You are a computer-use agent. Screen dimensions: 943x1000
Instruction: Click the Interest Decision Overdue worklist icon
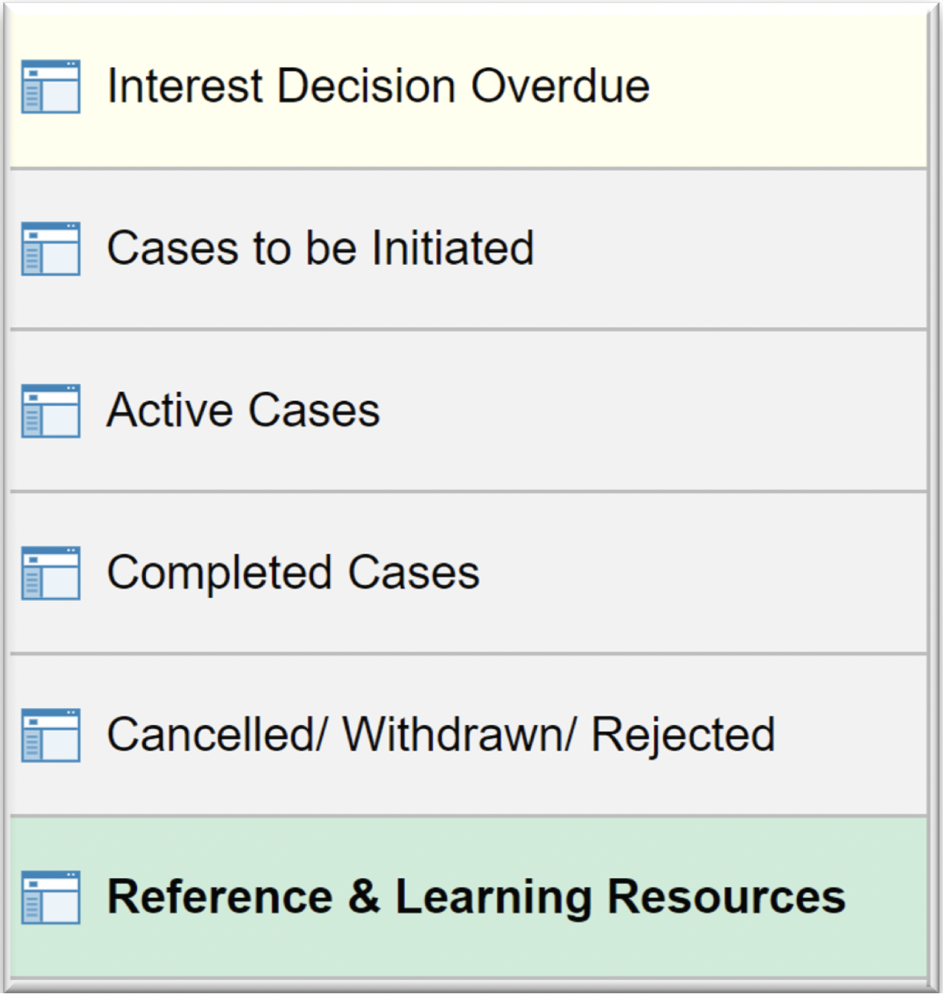click(x=50, y=85)
